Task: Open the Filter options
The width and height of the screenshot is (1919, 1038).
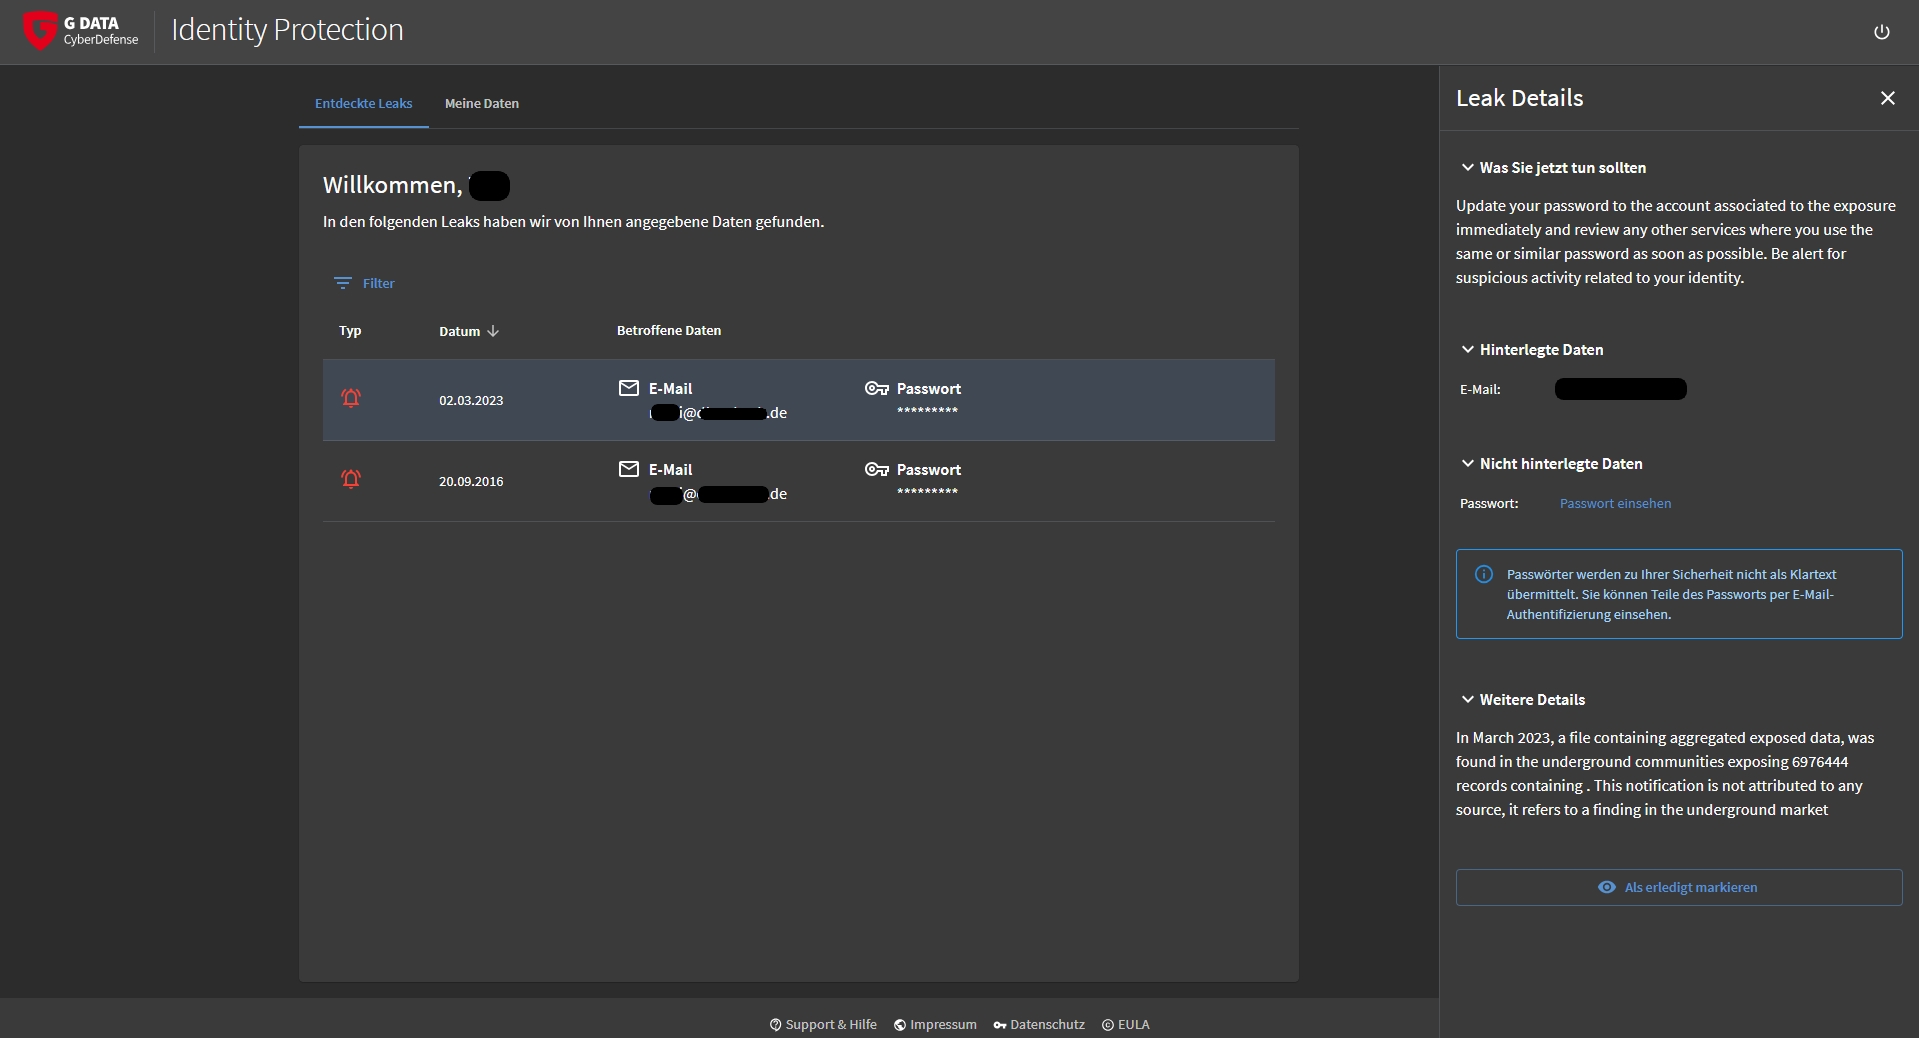Action: (364, 283)
